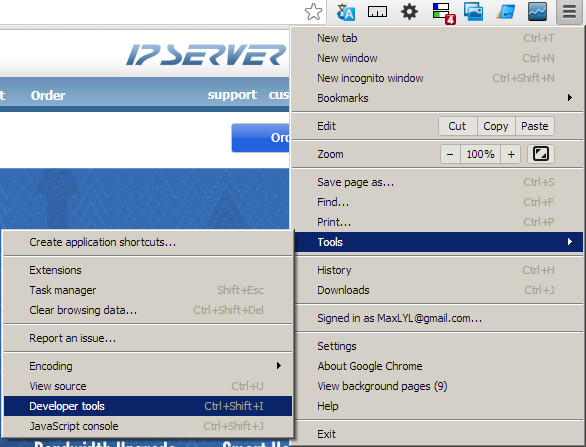Click the support link in site navigation
This screenshot has height=447, width=586.
pos(232,95)
